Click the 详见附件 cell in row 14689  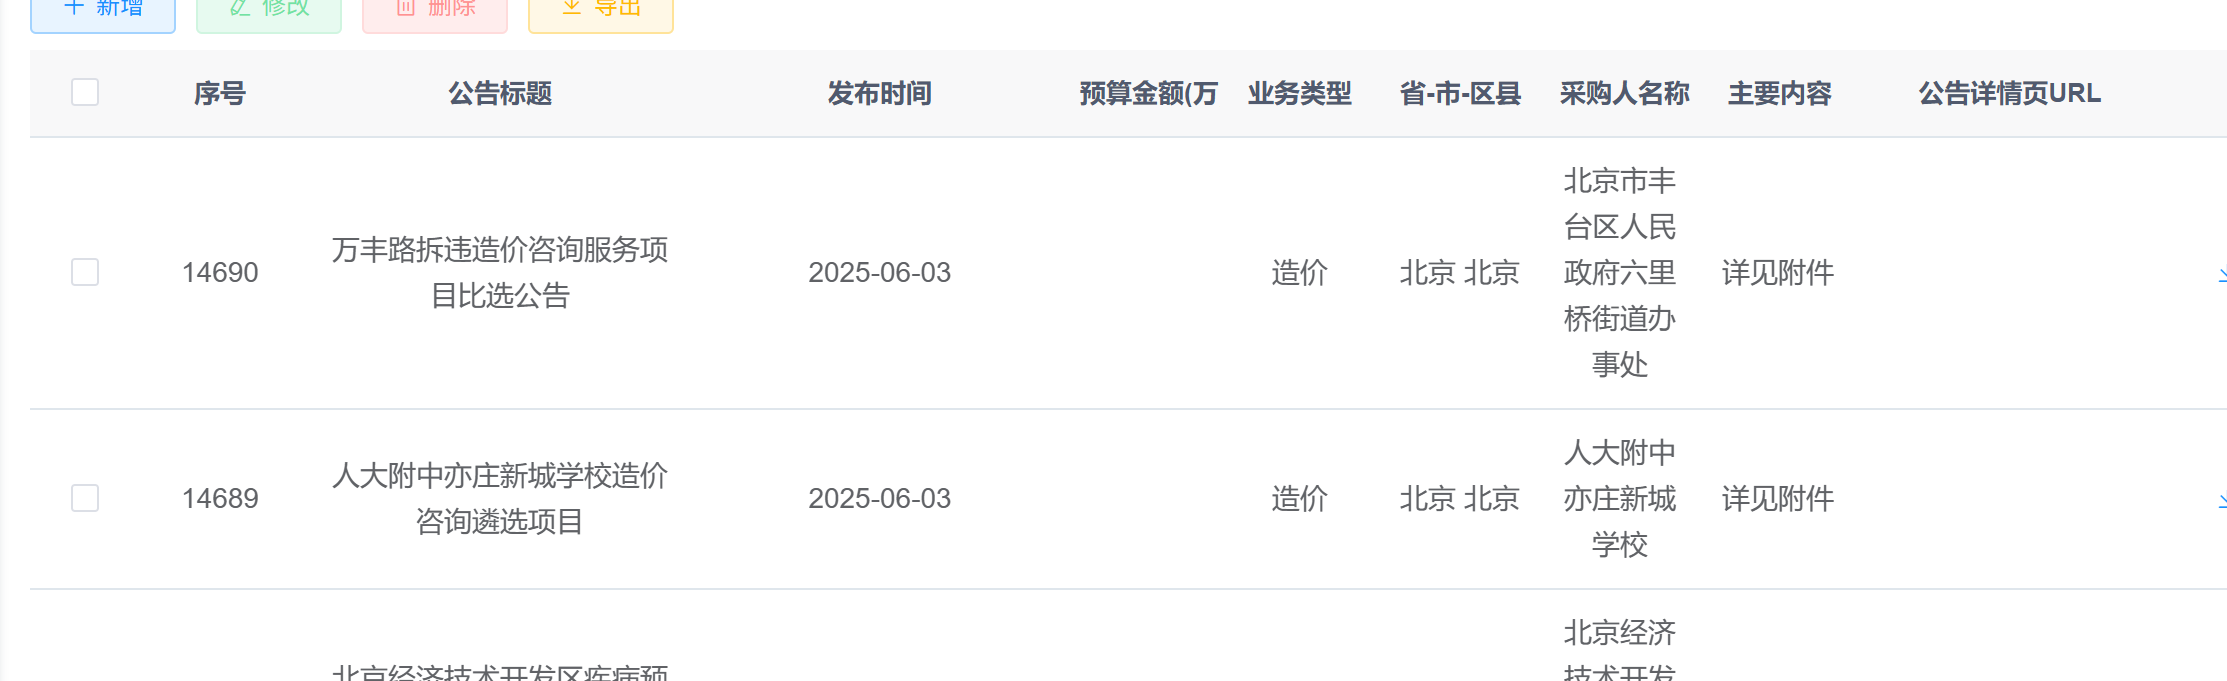point(1778,498)
